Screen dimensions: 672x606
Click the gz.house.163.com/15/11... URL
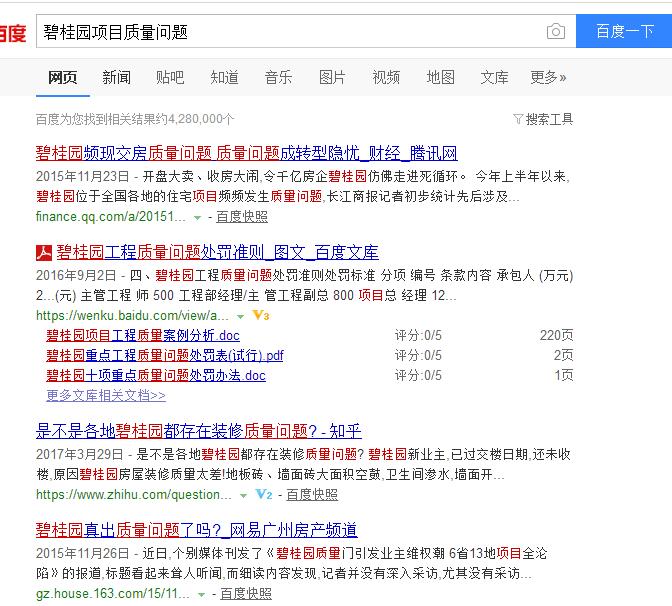[113, 594]
